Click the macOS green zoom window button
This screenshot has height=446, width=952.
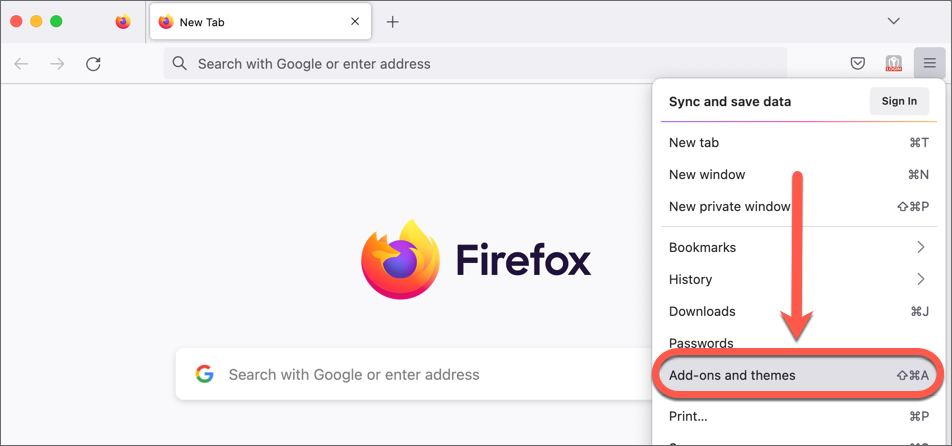point(56,21)
